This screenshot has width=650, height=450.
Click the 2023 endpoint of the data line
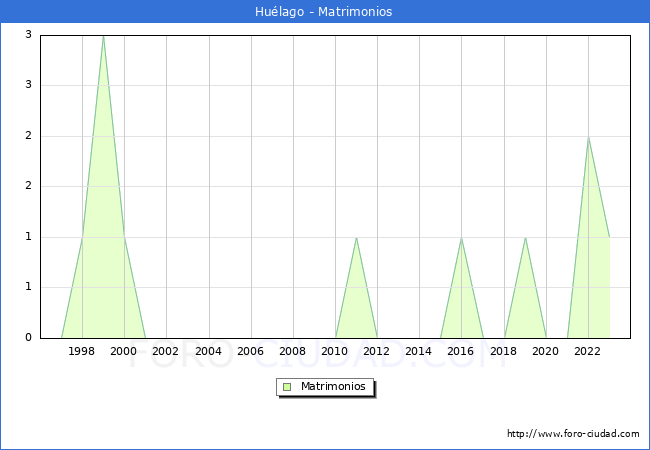(x=609, y=237)
